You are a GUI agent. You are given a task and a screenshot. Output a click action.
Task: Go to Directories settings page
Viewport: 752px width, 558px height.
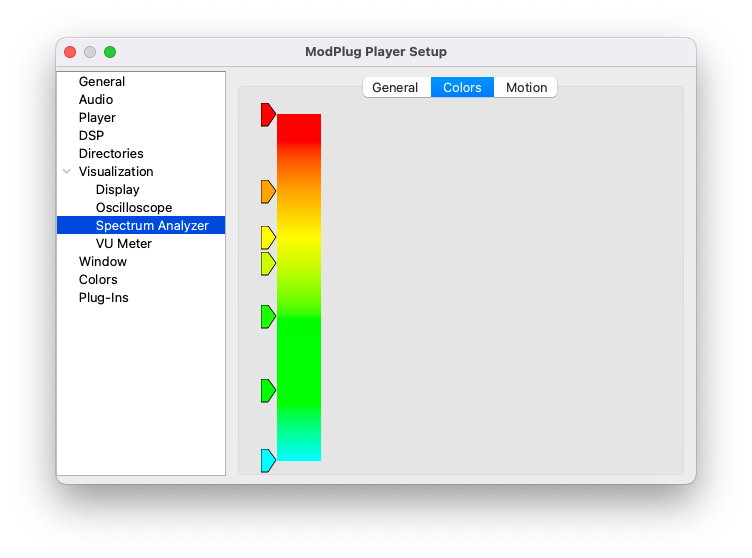pyautogui.click(x=111, y=154)
